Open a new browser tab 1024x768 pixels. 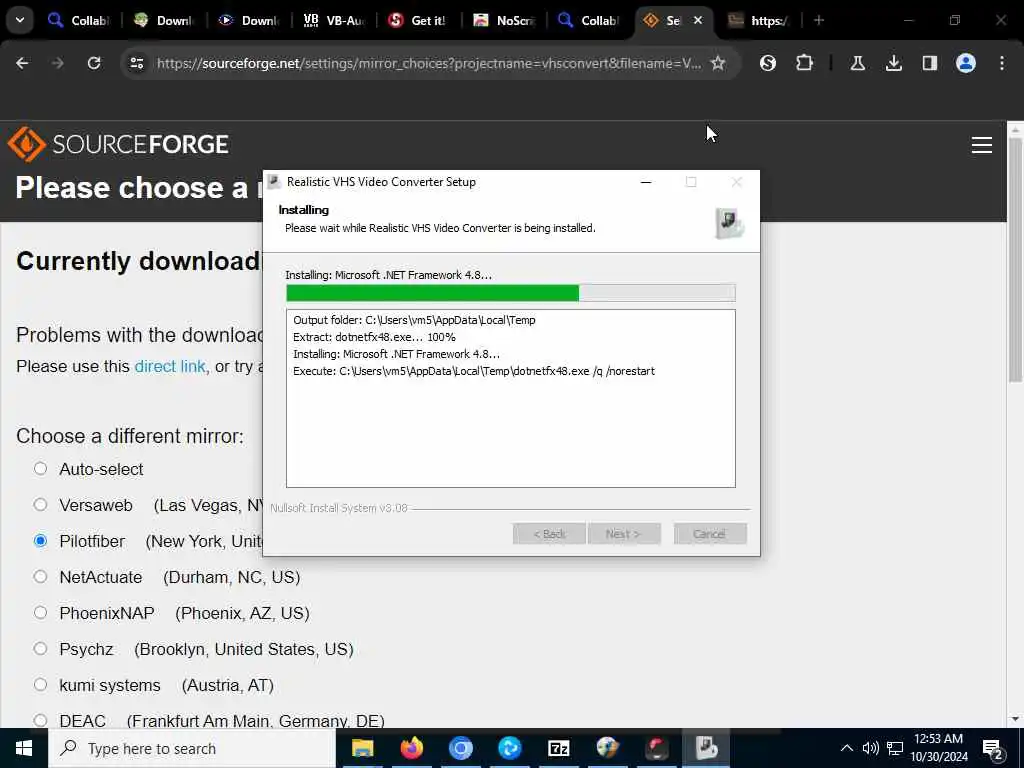(819, 20)
